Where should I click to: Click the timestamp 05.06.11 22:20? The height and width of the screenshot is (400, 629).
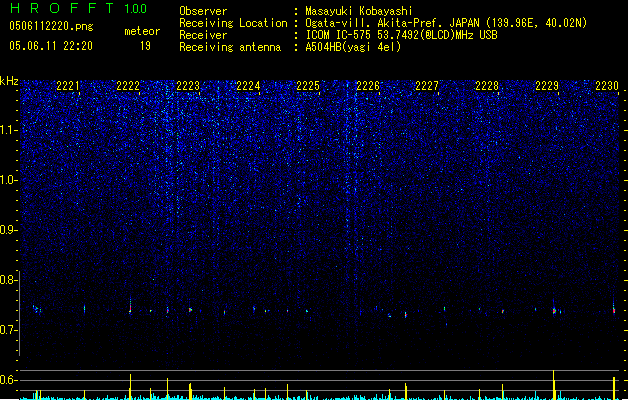(51, 46)
